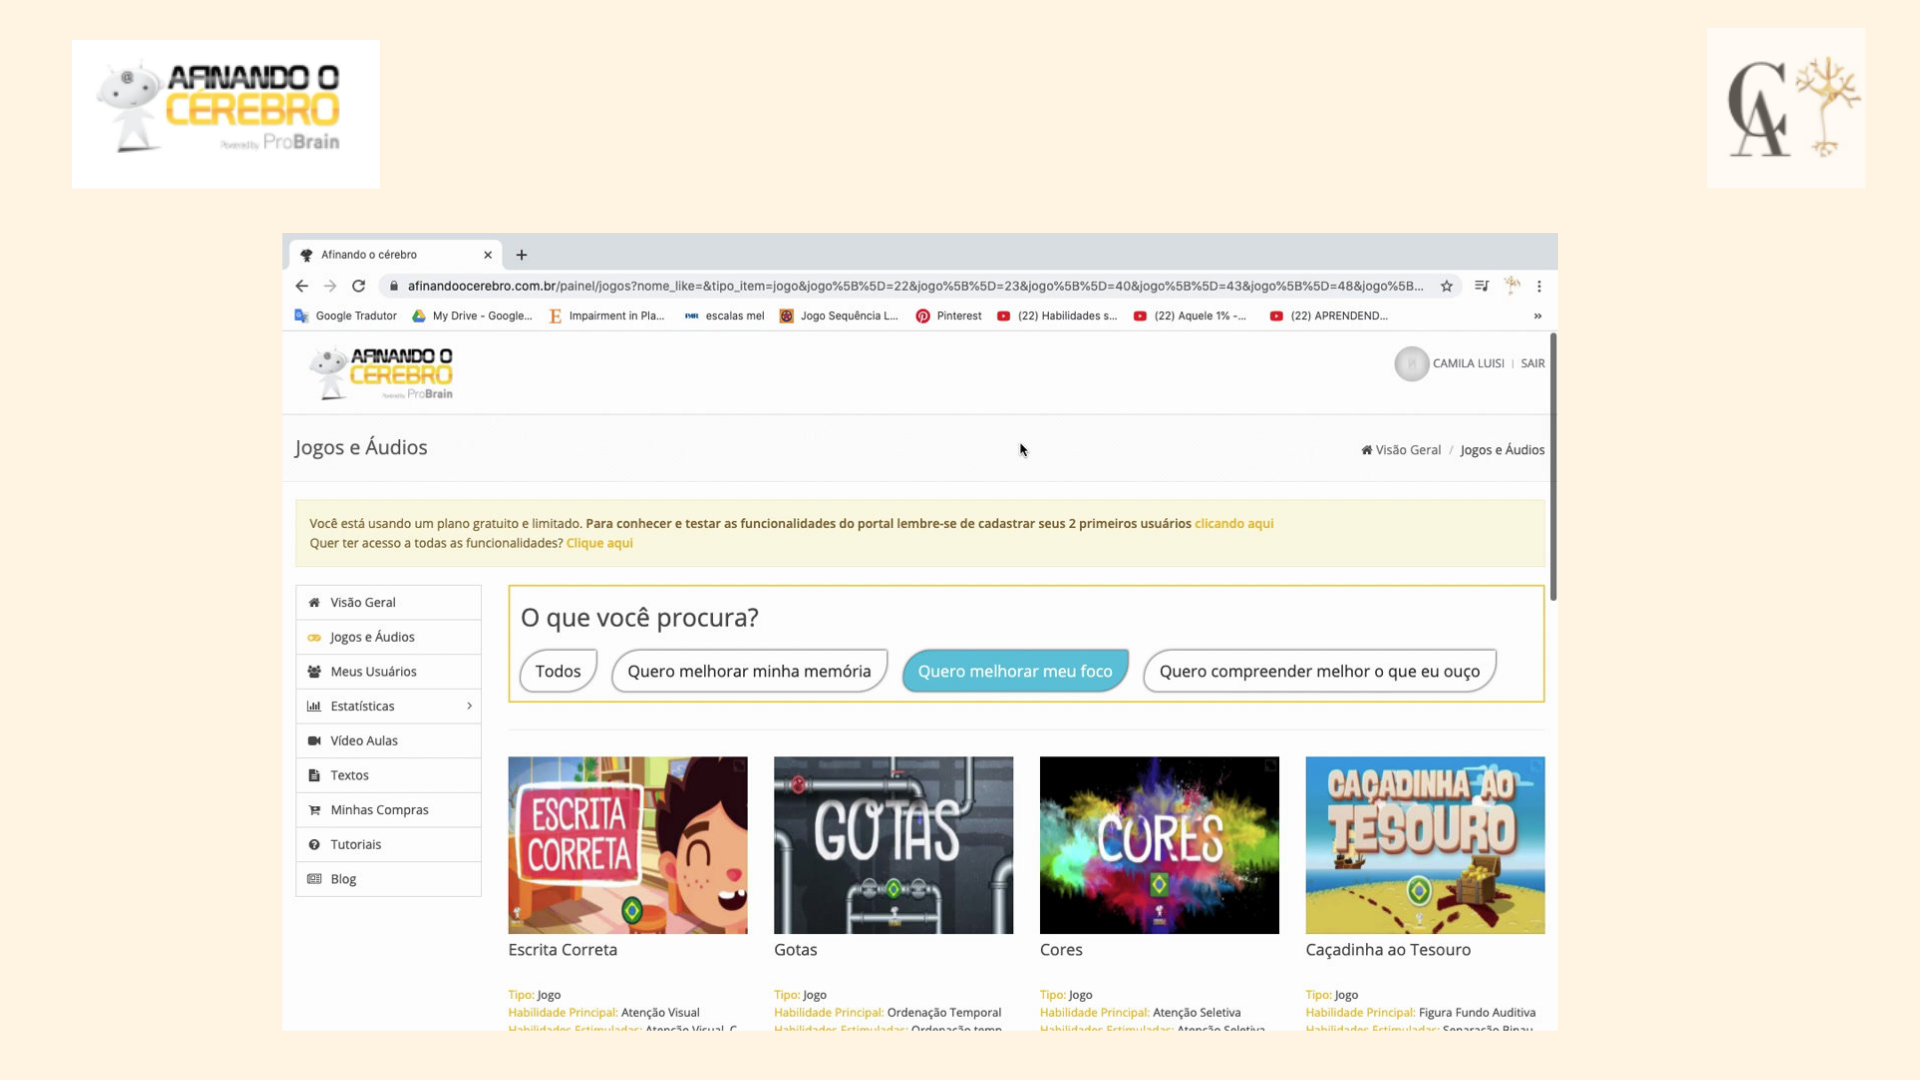Click Camila Luisi profile avatar

click(1411, 364)
